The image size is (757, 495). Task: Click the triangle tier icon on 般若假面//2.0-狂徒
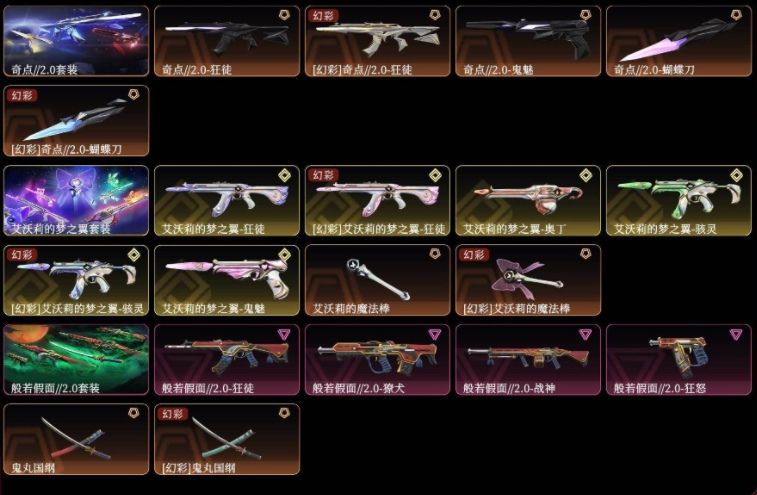284,334
